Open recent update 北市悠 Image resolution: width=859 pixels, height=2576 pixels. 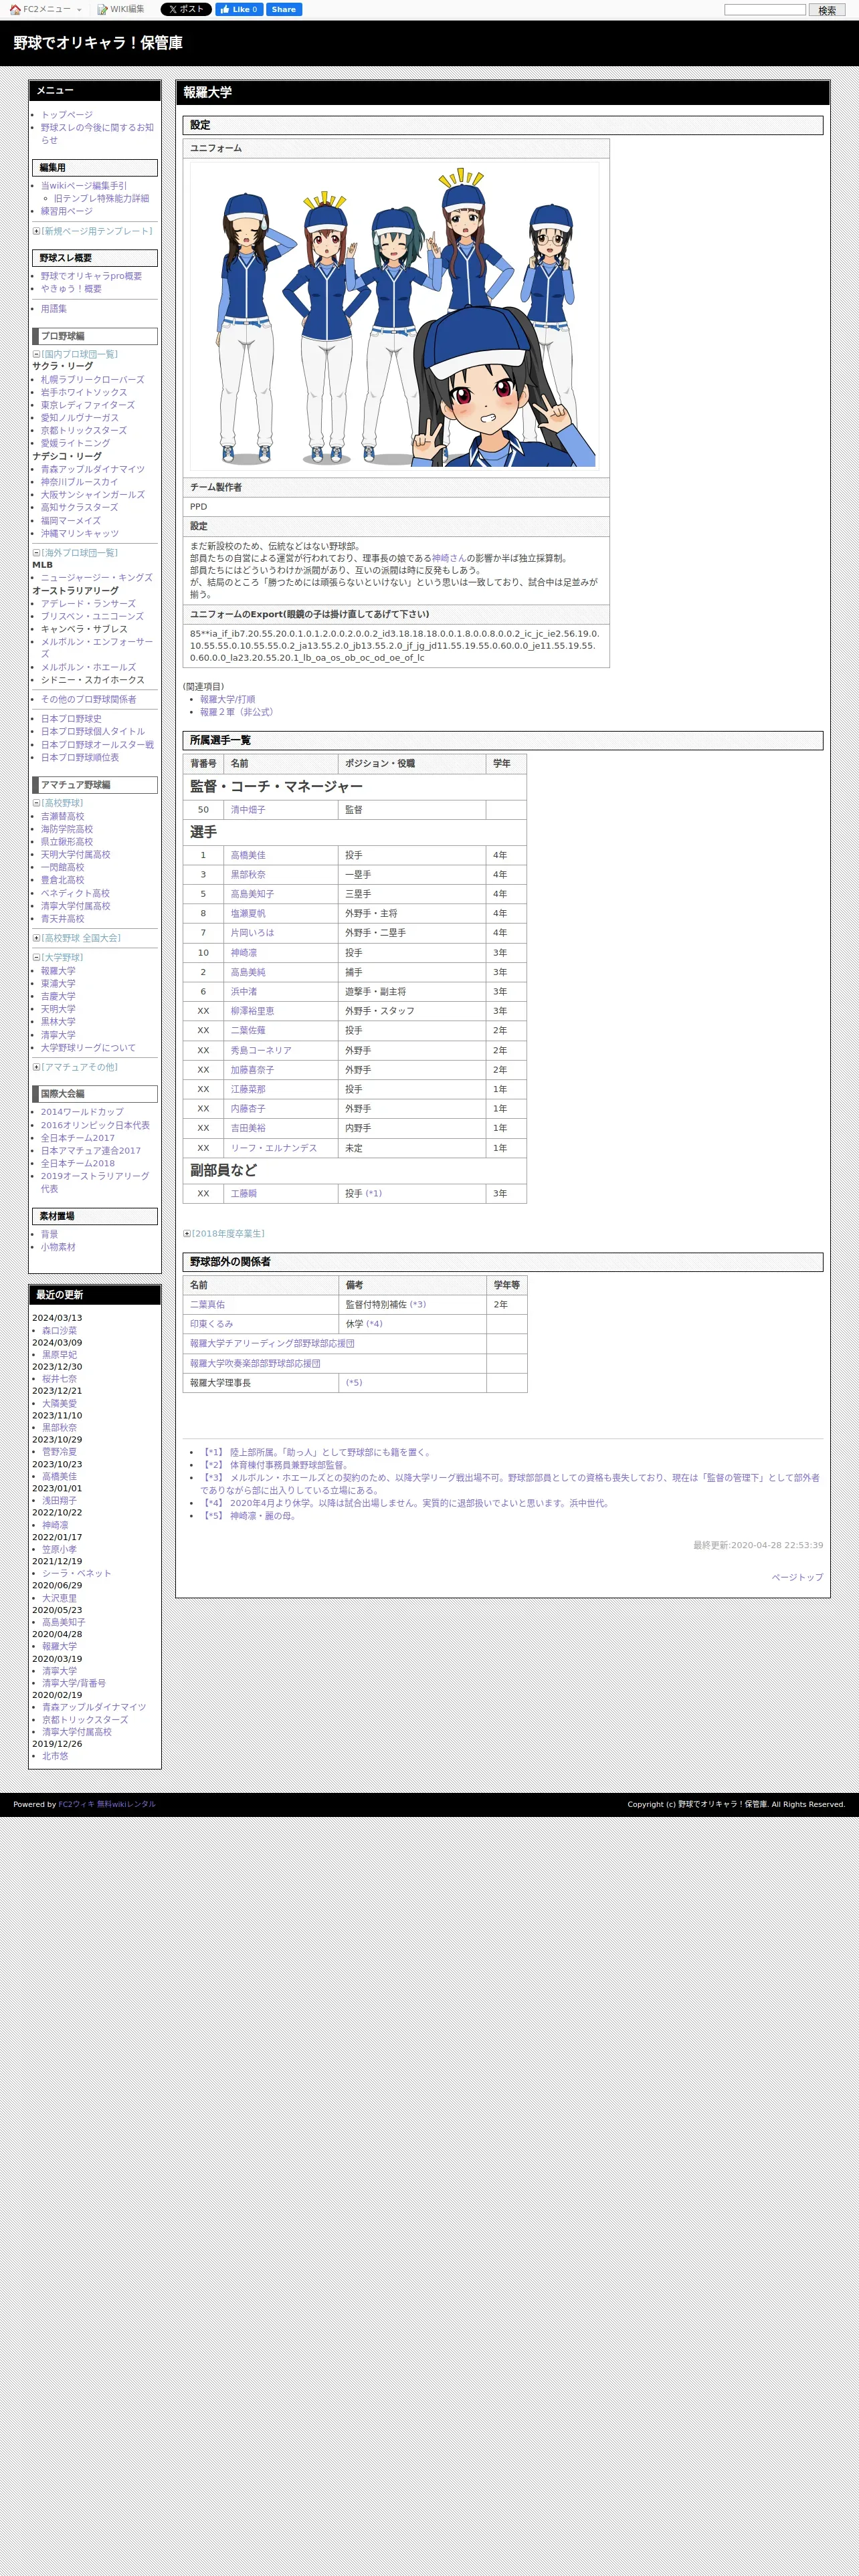click(x=55, y=1756)
